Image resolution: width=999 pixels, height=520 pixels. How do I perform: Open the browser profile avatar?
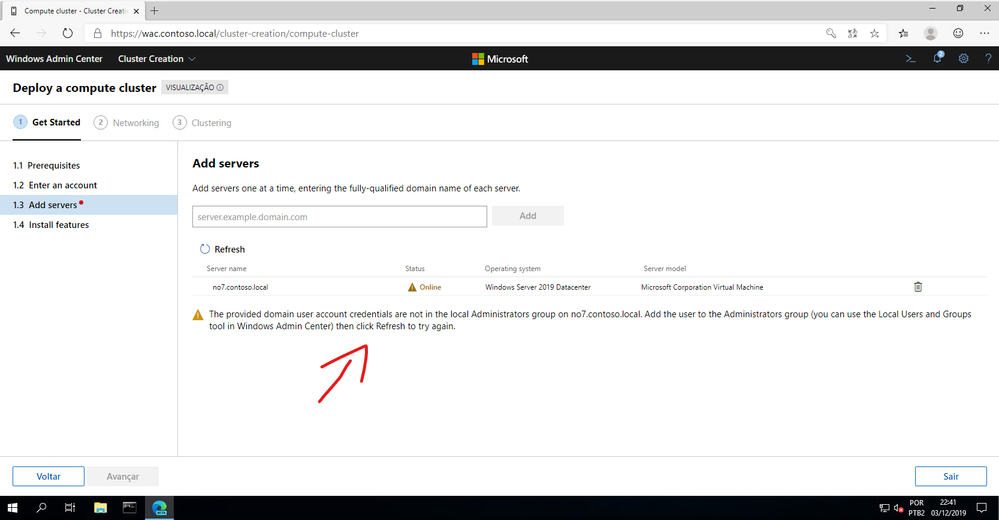tap(930, 33)
